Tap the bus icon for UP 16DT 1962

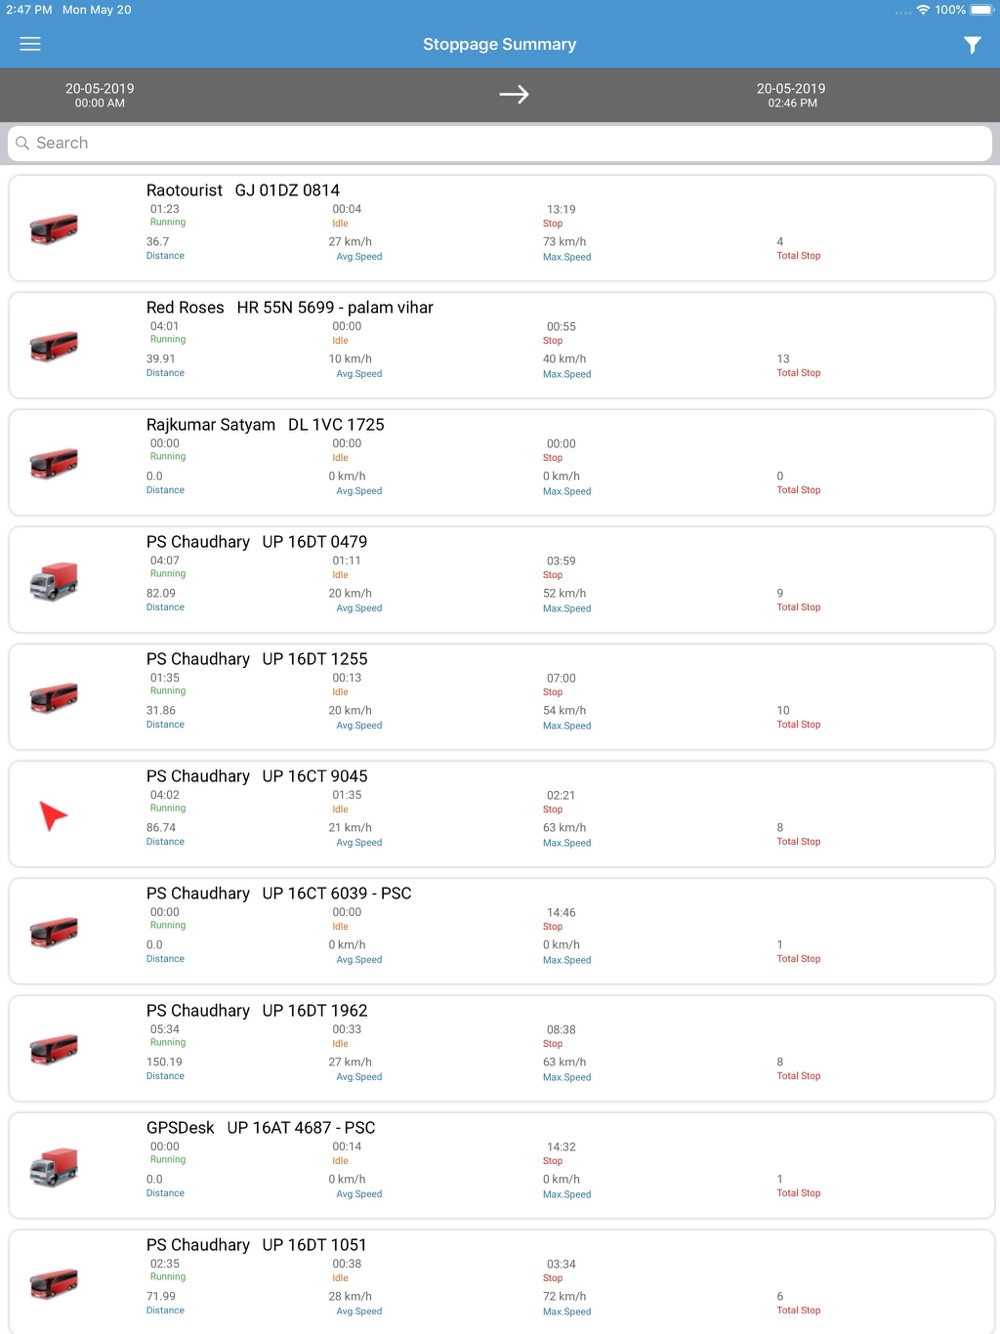coord(54,1049)
